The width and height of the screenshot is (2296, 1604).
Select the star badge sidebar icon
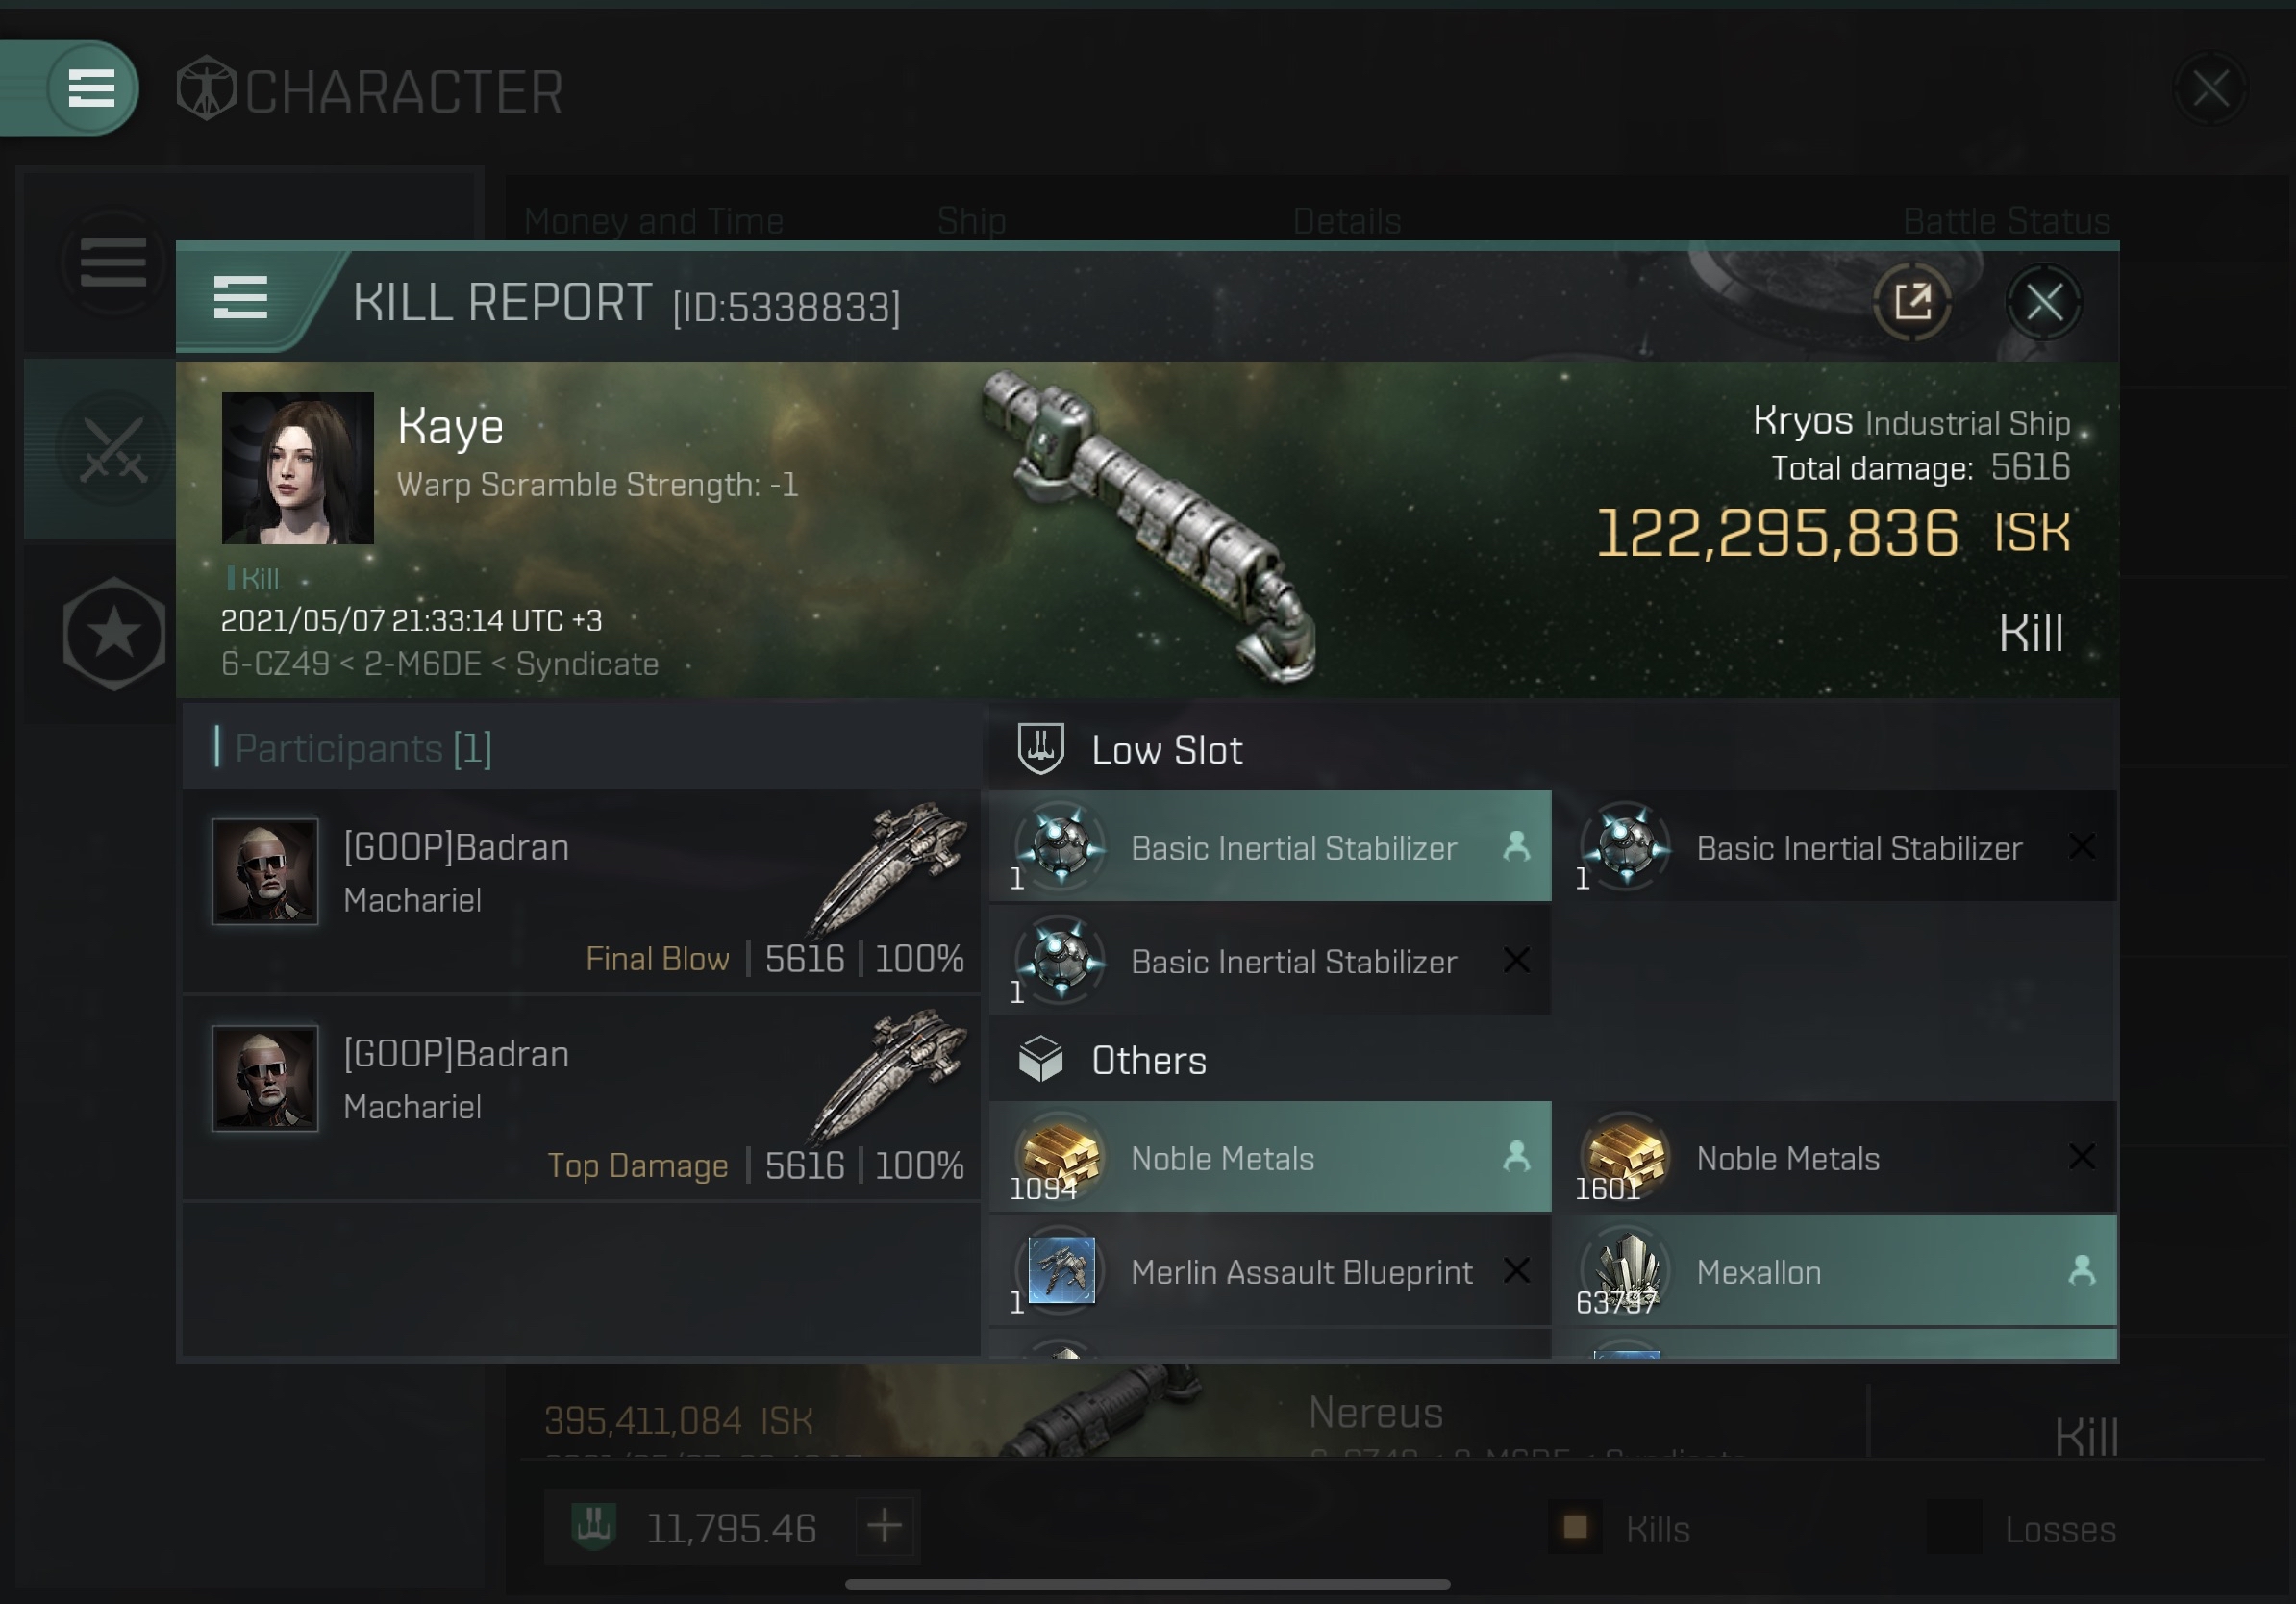click(114, 633)
